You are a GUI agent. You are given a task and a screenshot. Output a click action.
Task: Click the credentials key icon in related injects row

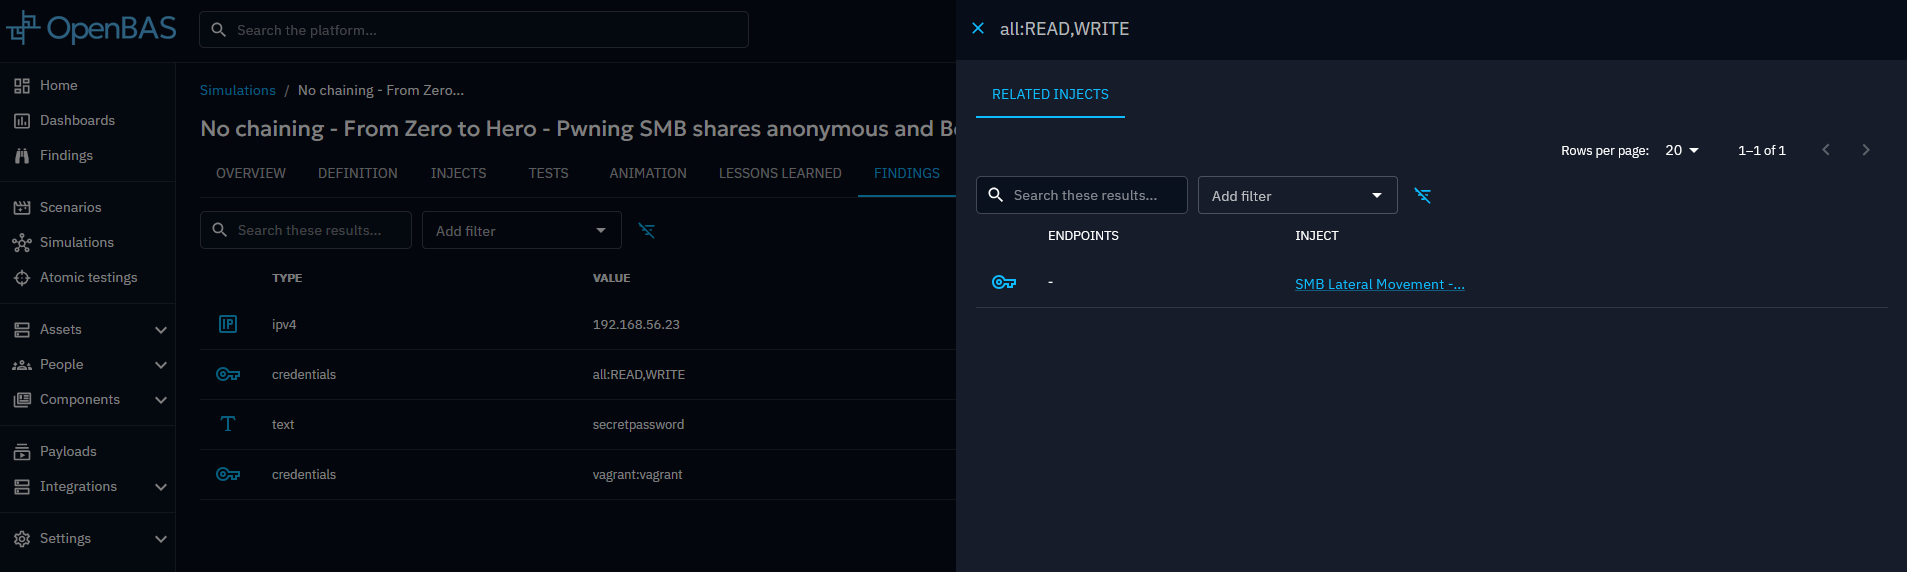click(1003, 283)
